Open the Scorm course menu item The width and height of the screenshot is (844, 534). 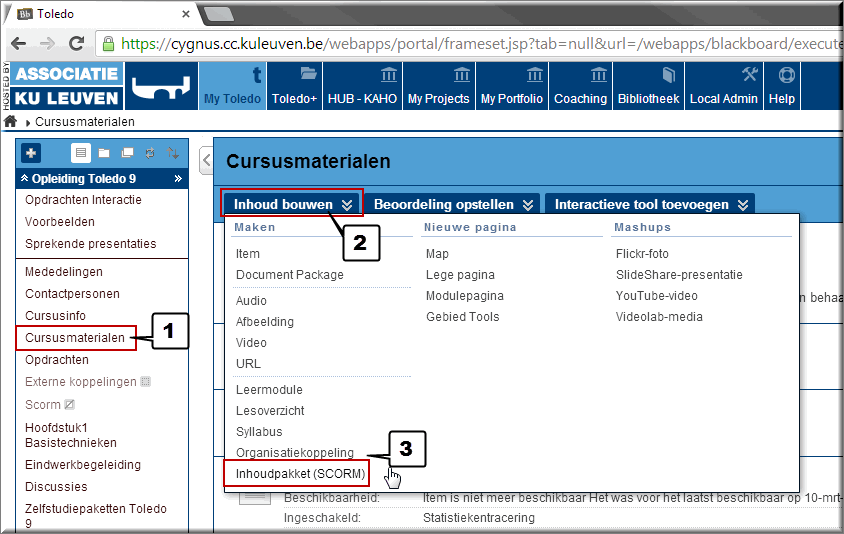click(x=43, y=405)
